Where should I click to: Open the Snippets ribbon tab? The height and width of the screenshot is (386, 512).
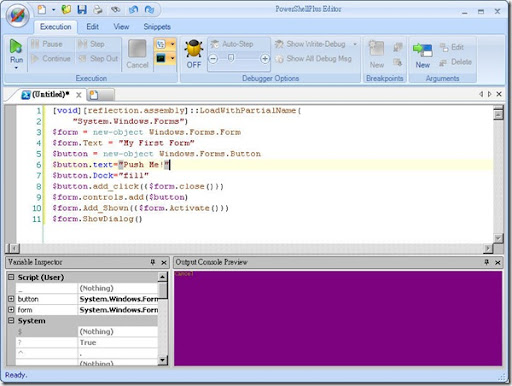157,27
